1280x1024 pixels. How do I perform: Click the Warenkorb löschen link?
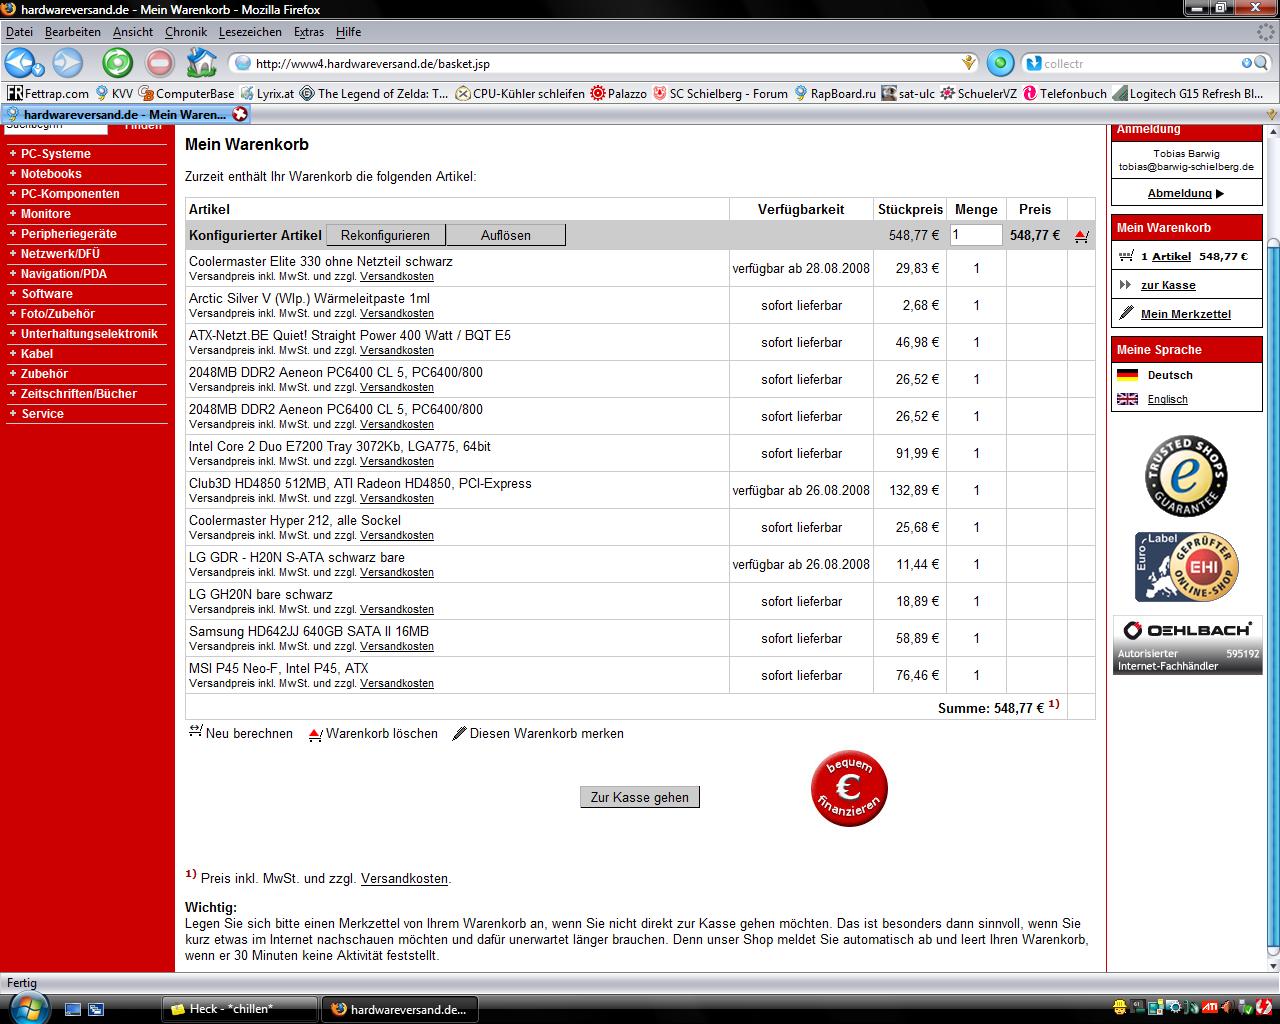382,733
